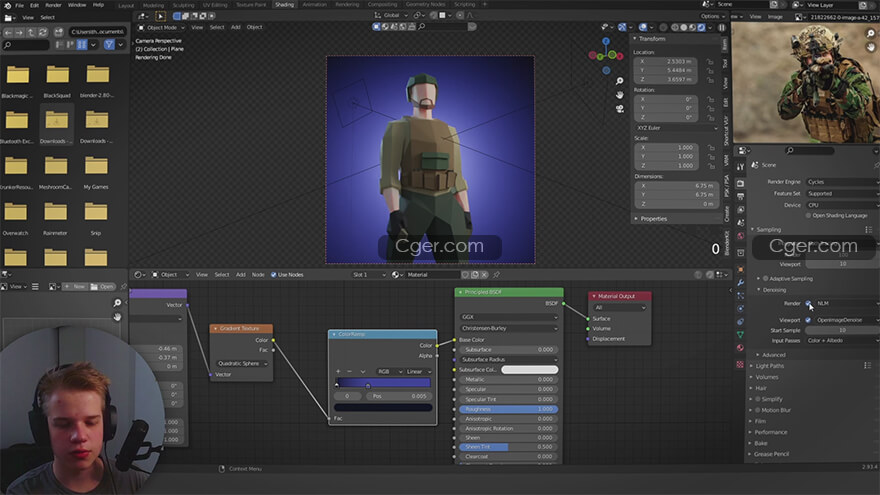Click the Start Sample value field
Image resolution: width=880 pixels, height=495 pixels.
842,331
